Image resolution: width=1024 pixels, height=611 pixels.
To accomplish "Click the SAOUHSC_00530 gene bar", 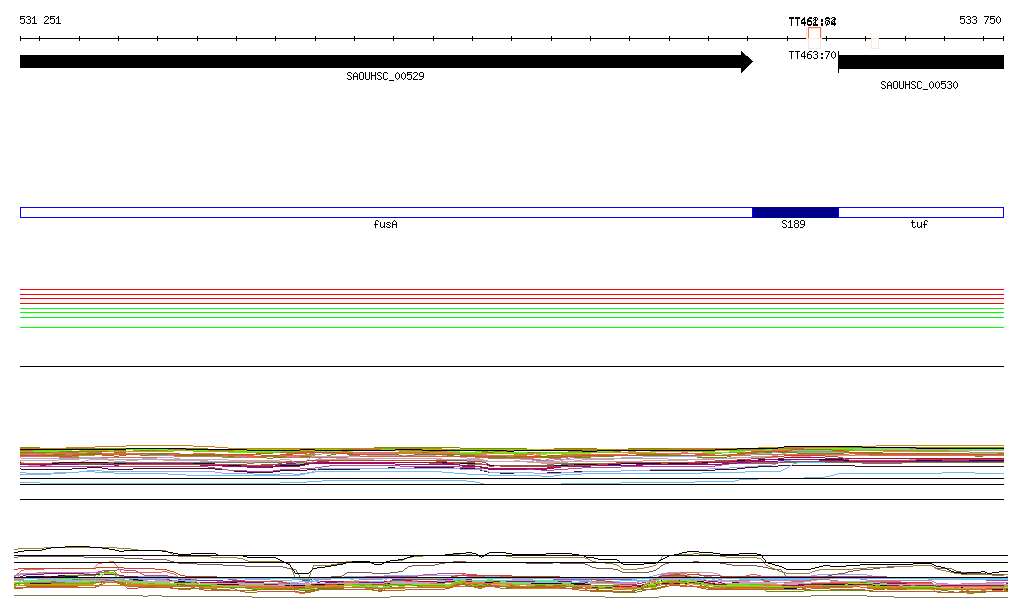I will [920, 62].
